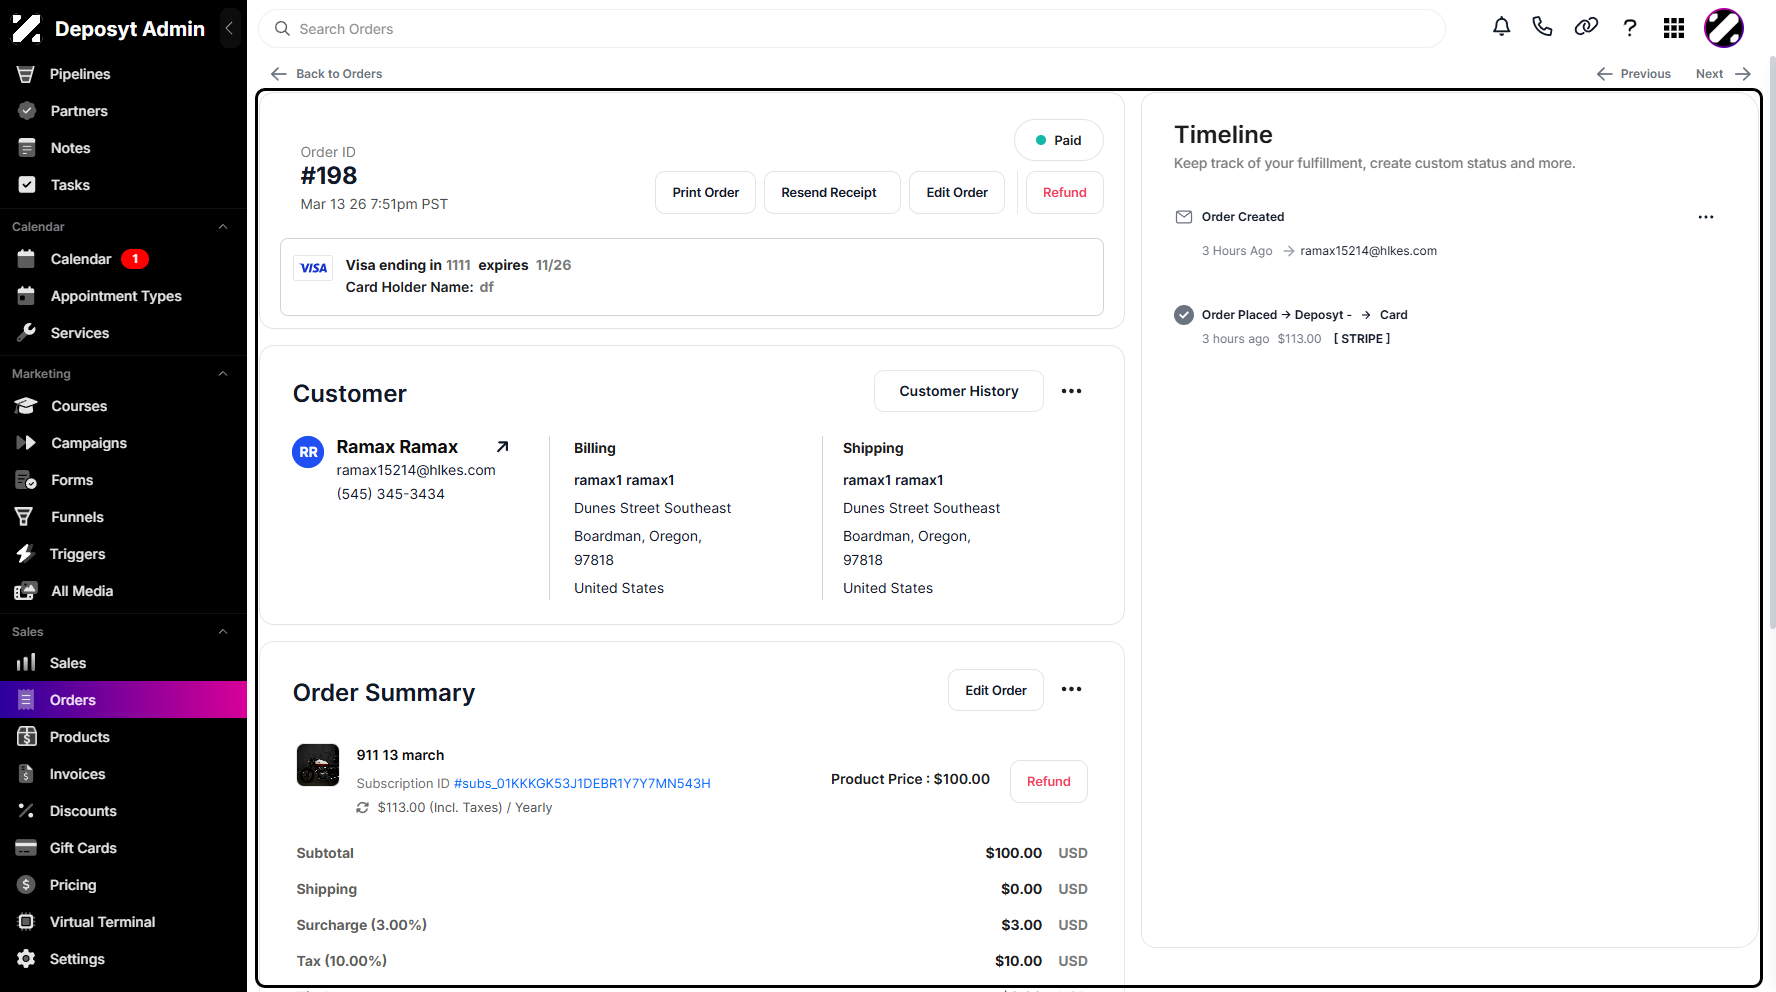Open the notifications bell
Image resolution: width=1776 pixels, height=992 pixels.
[x=1501, y=27]
